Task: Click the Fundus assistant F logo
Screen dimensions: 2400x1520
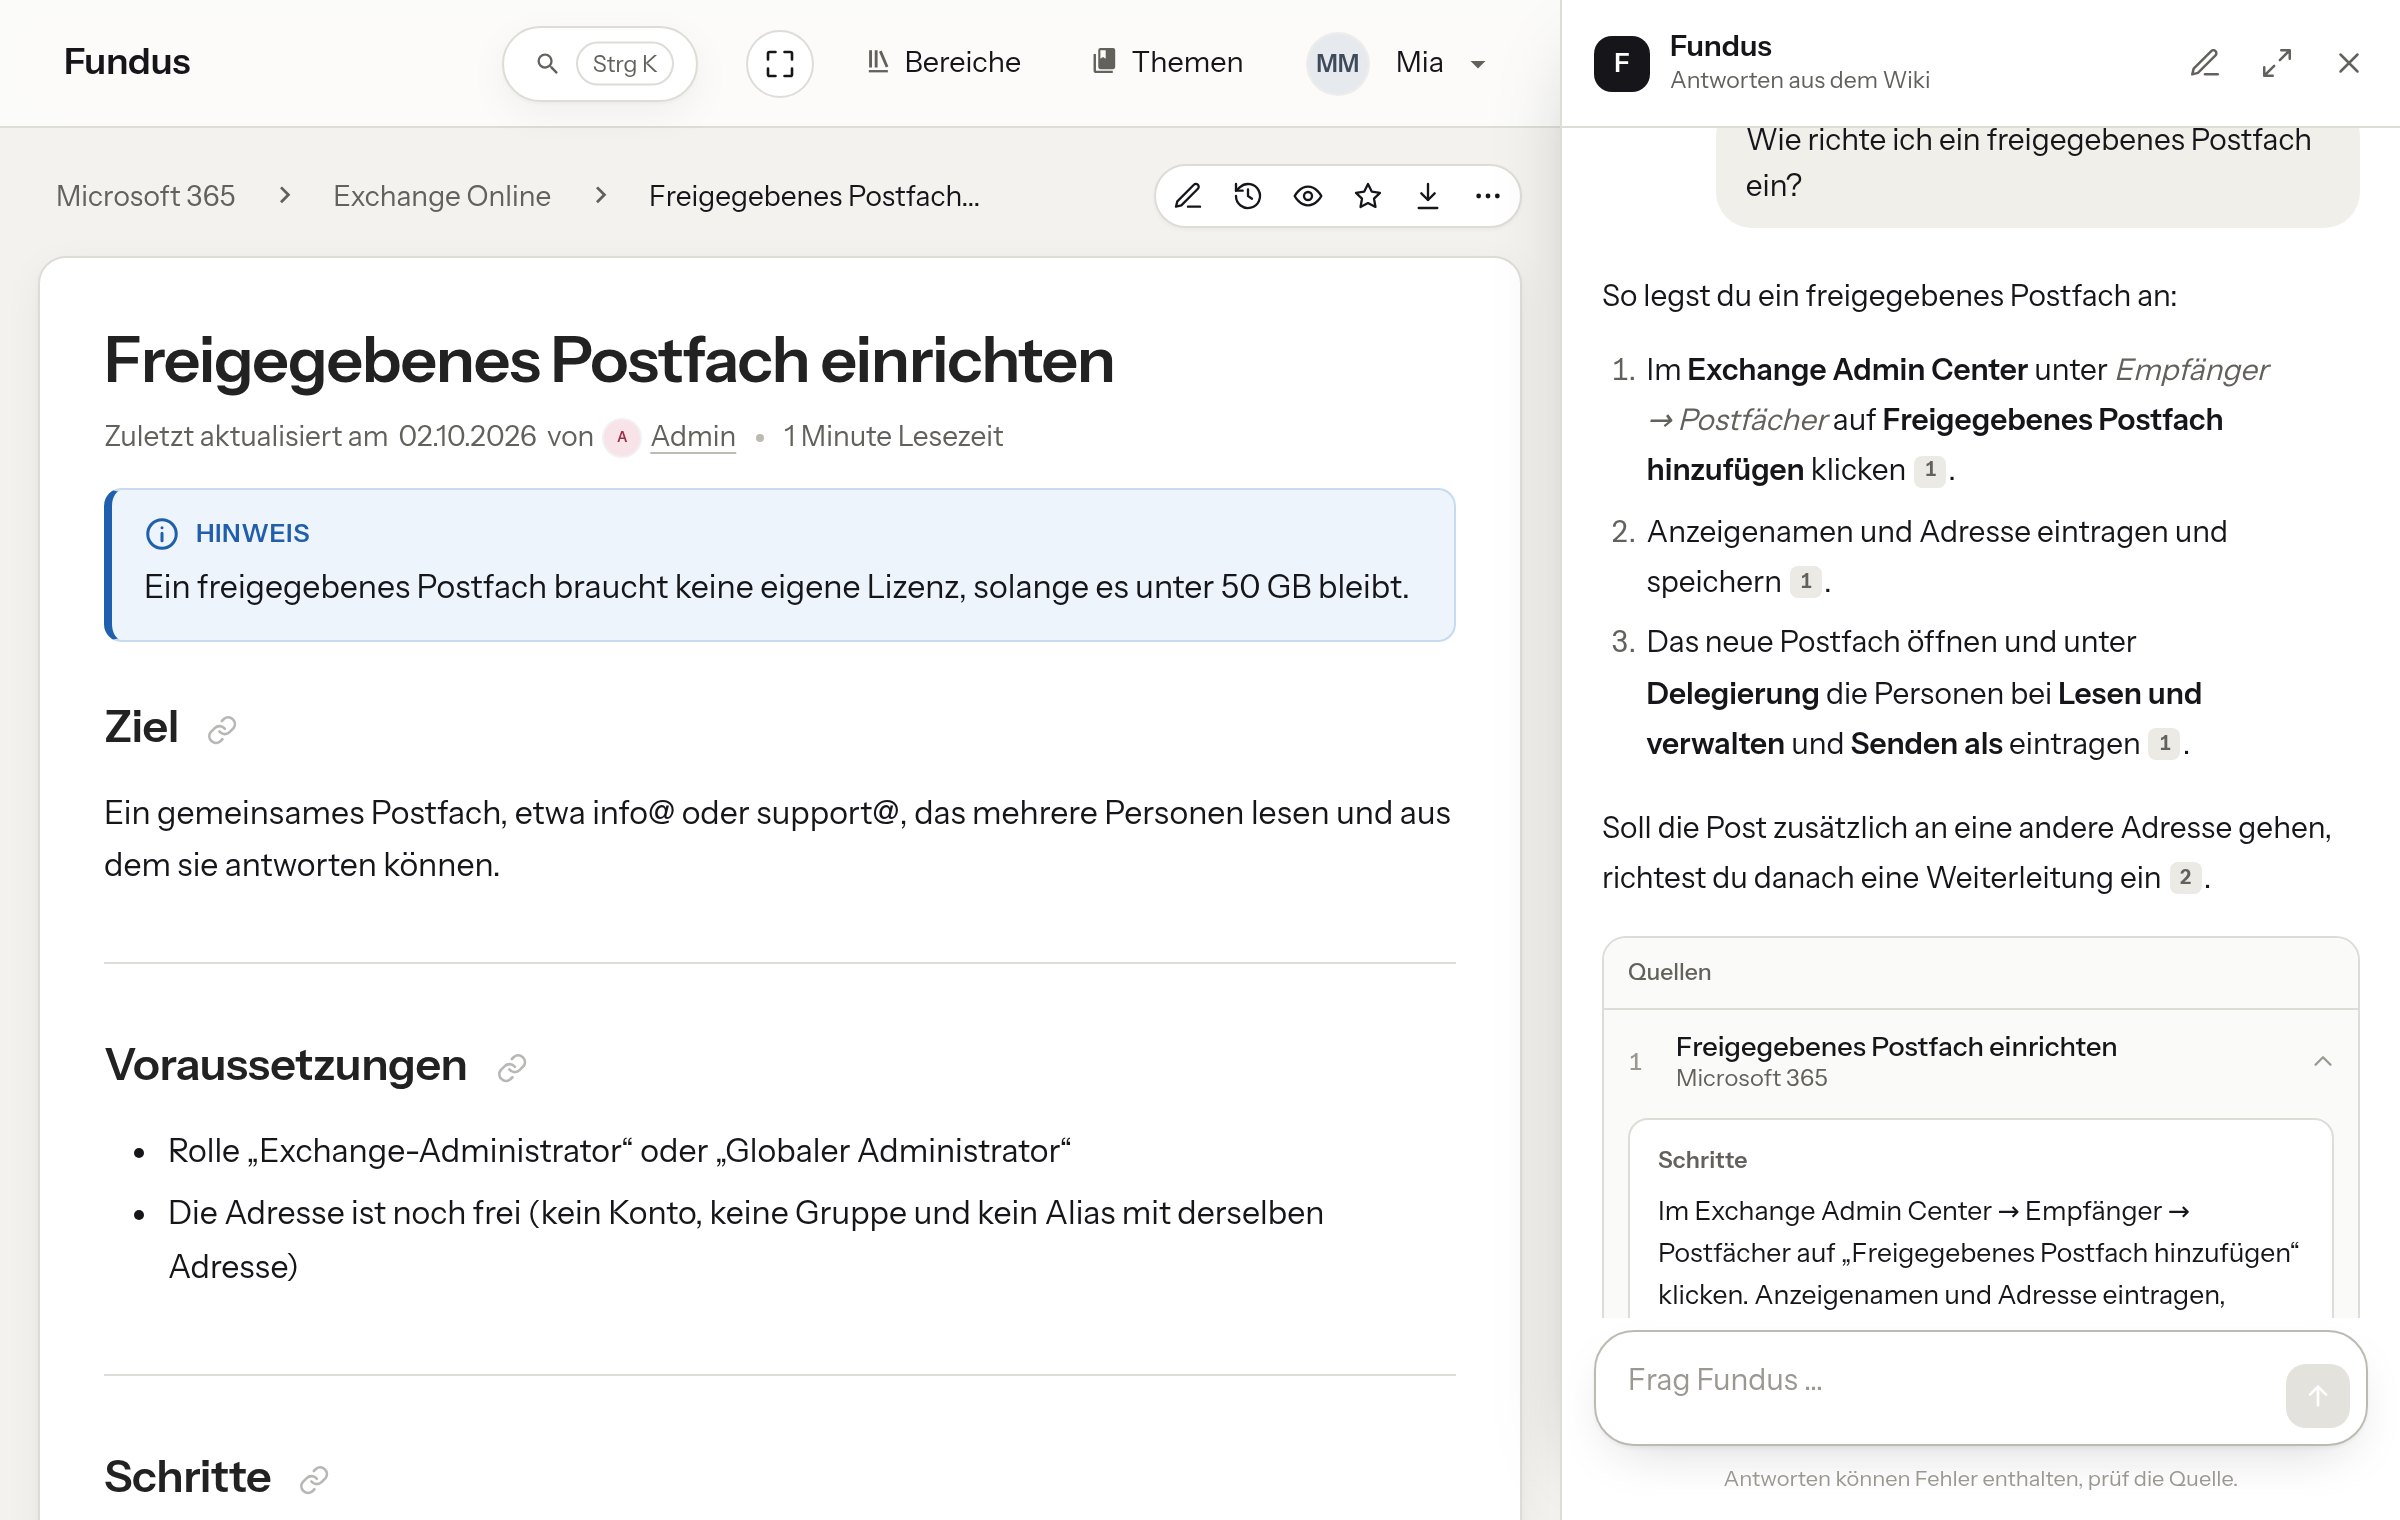Action: [1622, 63]
